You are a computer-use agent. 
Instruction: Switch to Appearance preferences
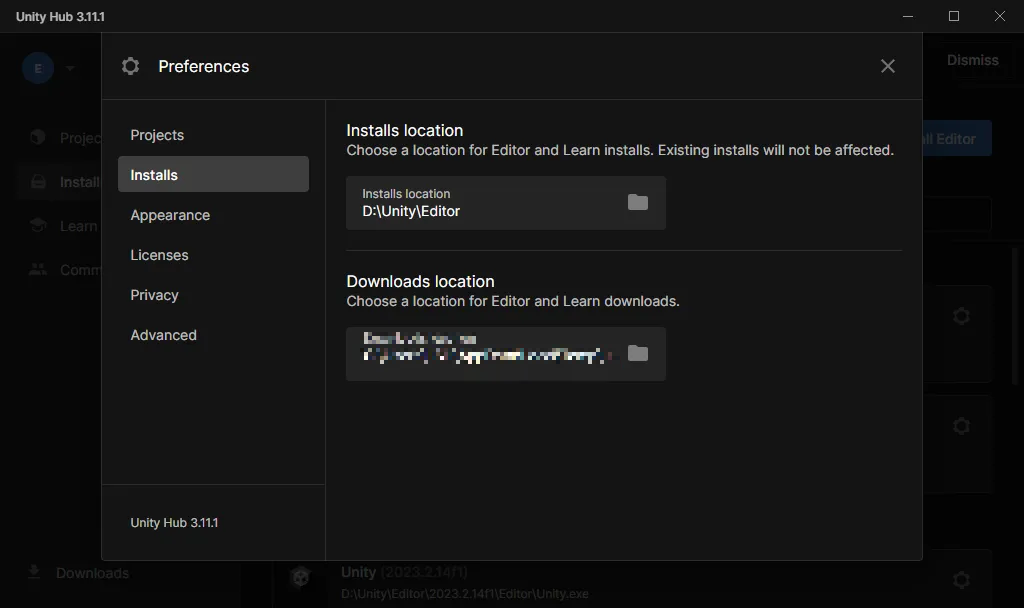[213, 215]
